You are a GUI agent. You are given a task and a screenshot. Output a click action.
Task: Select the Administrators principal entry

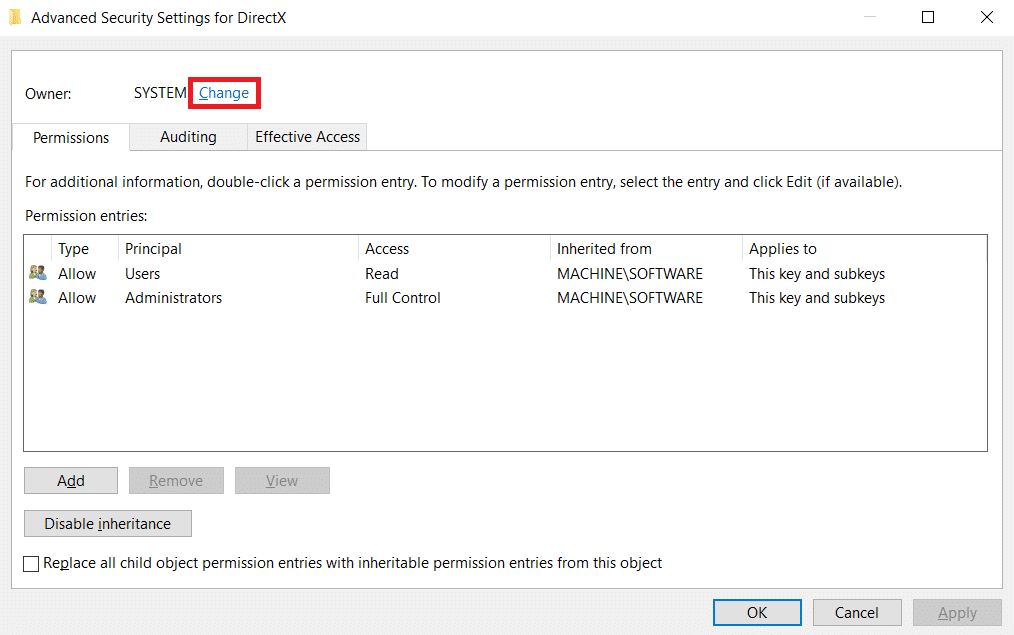tap(173, 297)
